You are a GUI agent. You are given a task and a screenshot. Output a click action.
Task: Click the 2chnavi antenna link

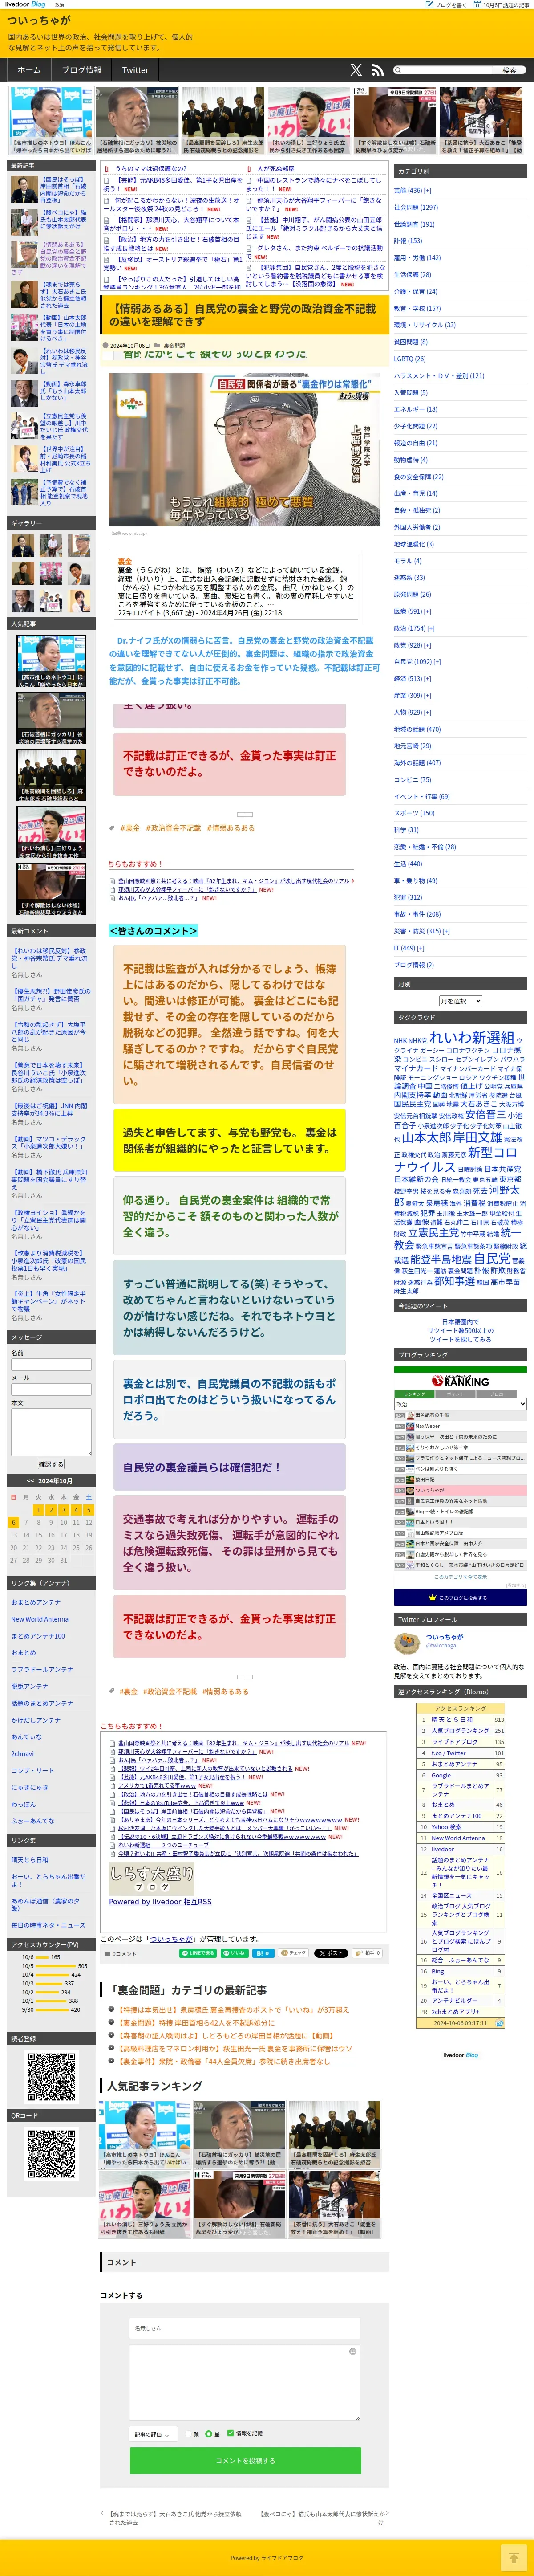(x=22, y=1753)
